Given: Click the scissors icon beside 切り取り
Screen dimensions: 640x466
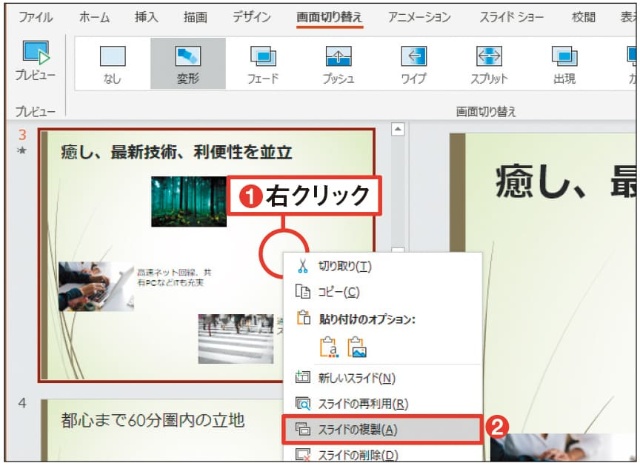Looking at the screenshot, I should point(302,266).
